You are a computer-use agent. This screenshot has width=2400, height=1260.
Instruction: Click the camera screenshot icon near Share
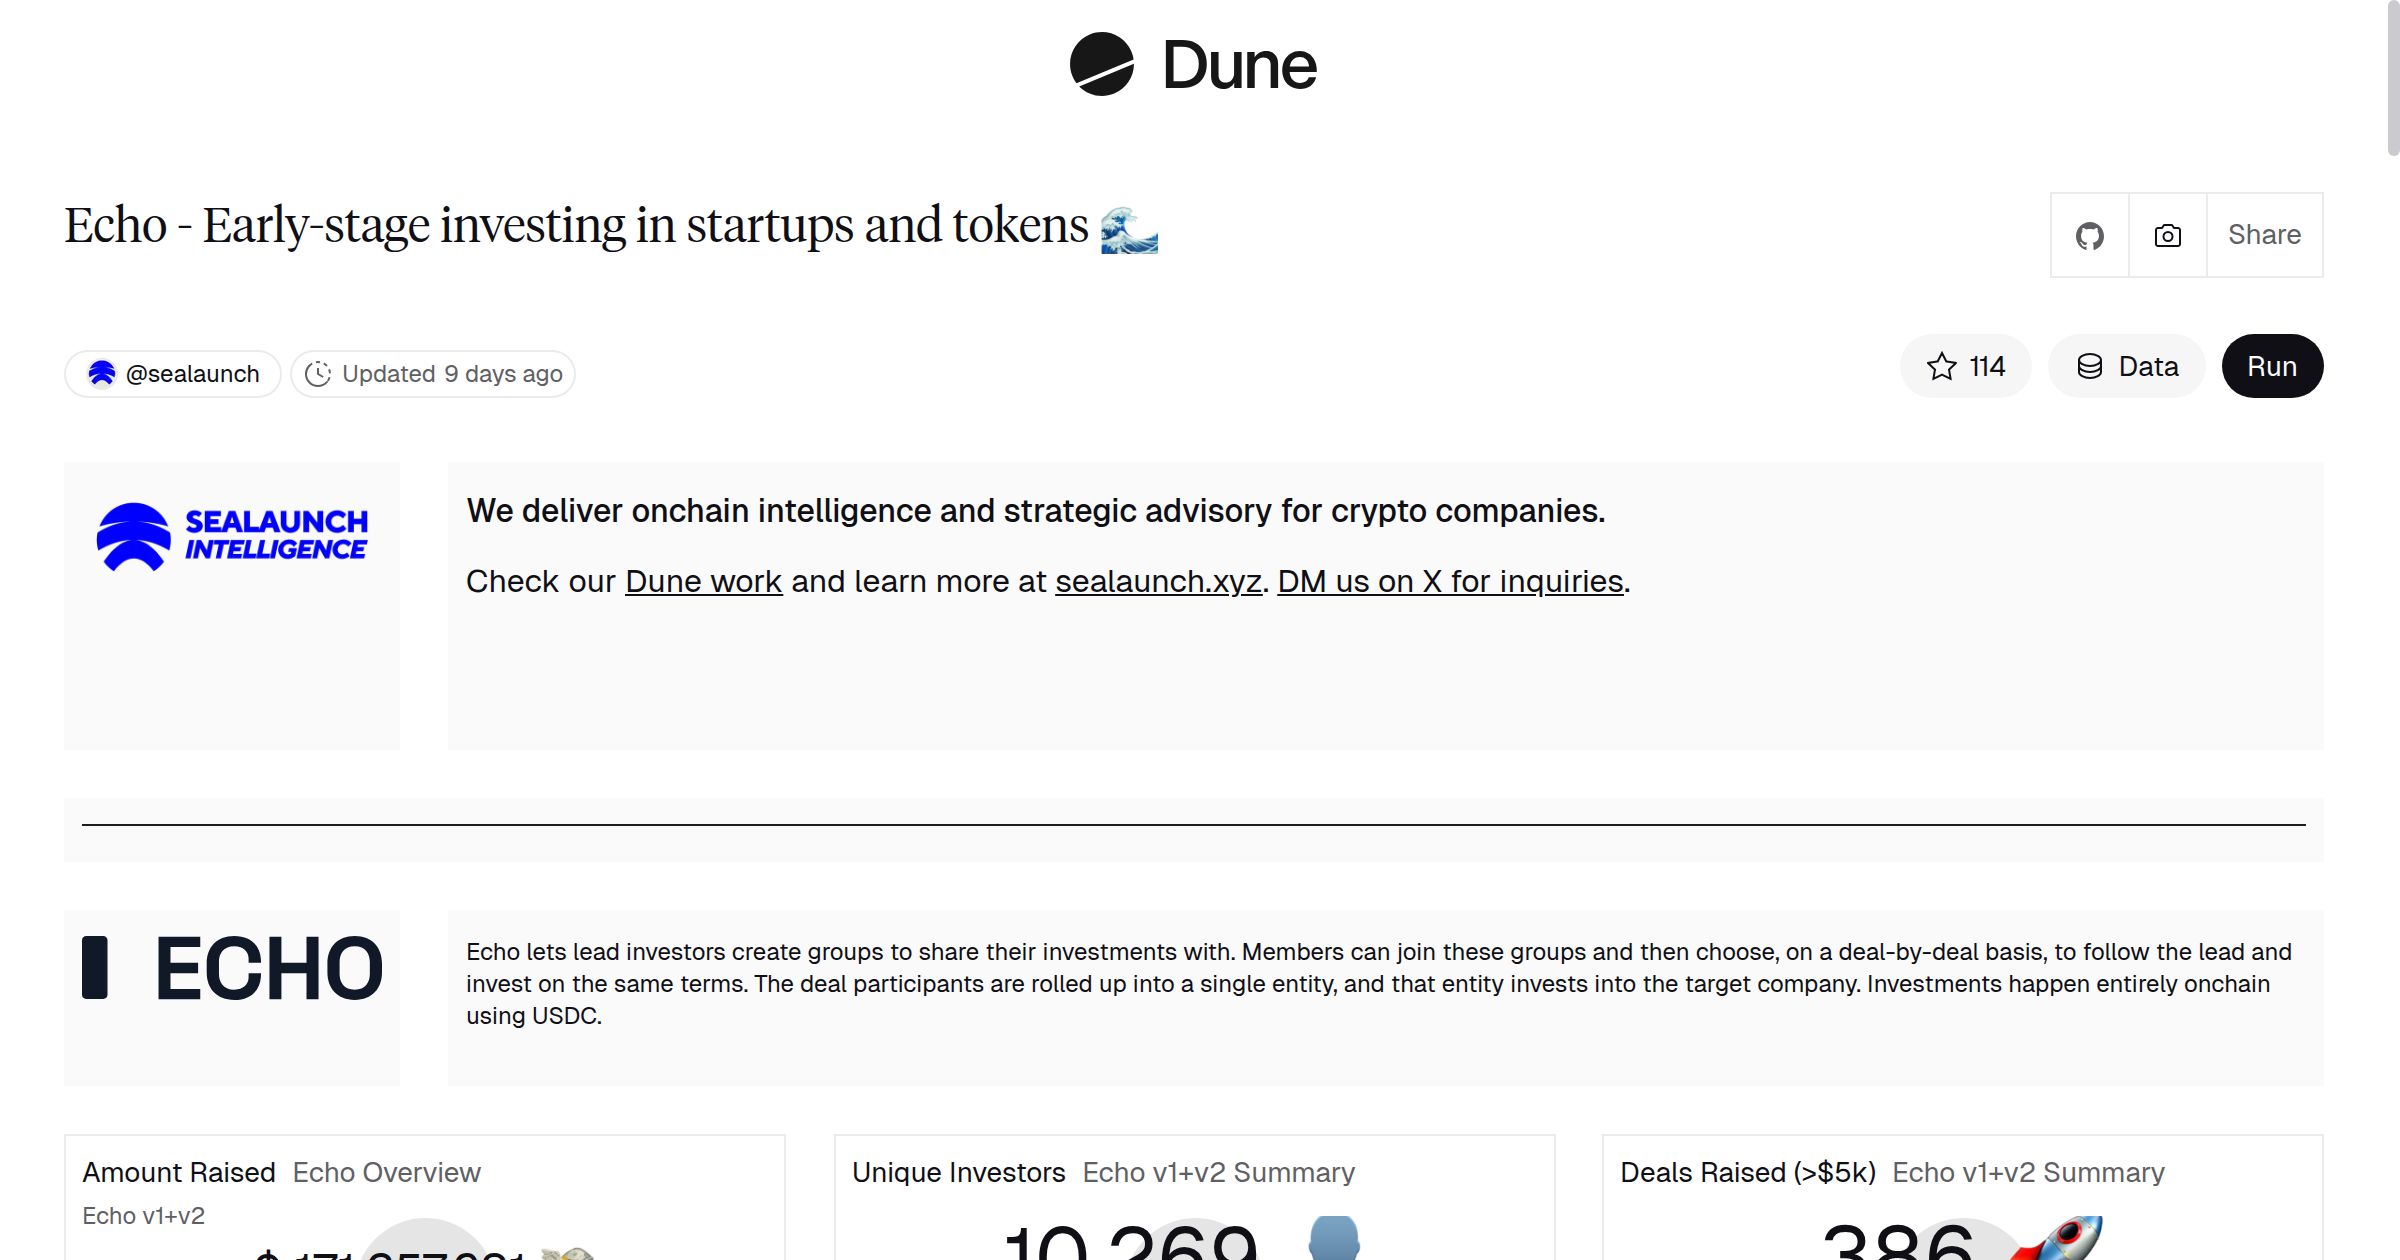(x=2166, y=235)
